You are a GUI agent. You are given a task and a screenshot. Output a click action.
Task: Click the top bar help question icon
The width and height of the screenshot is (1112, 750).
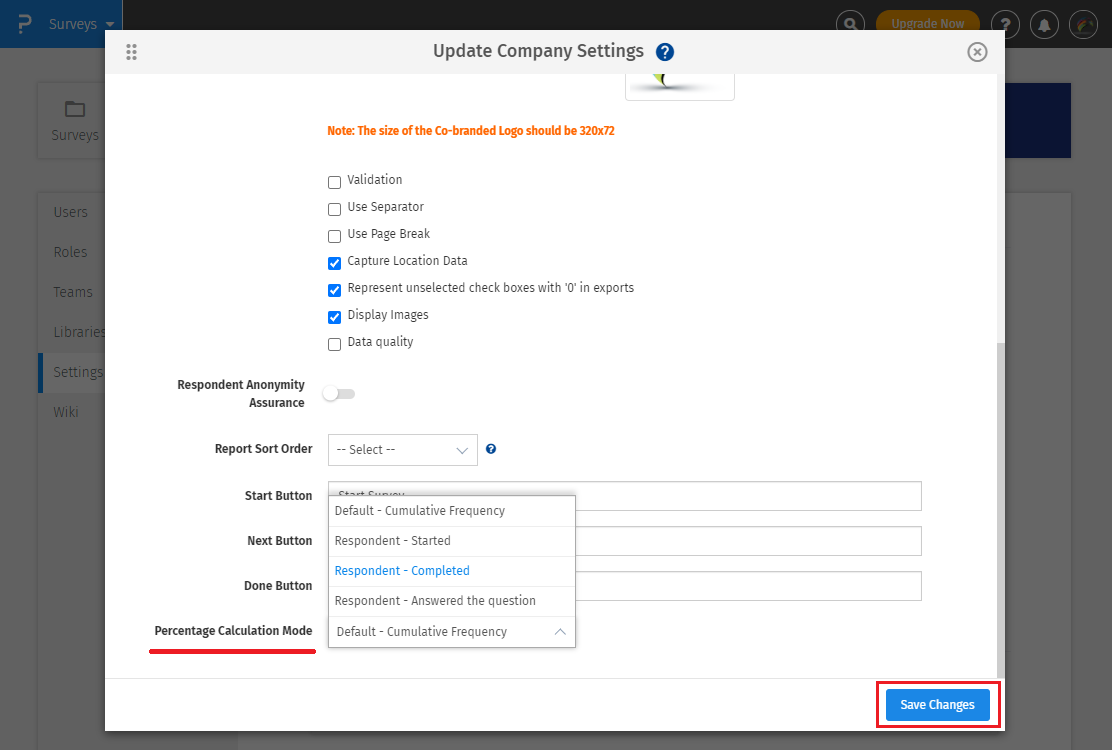pos(1005,24)
